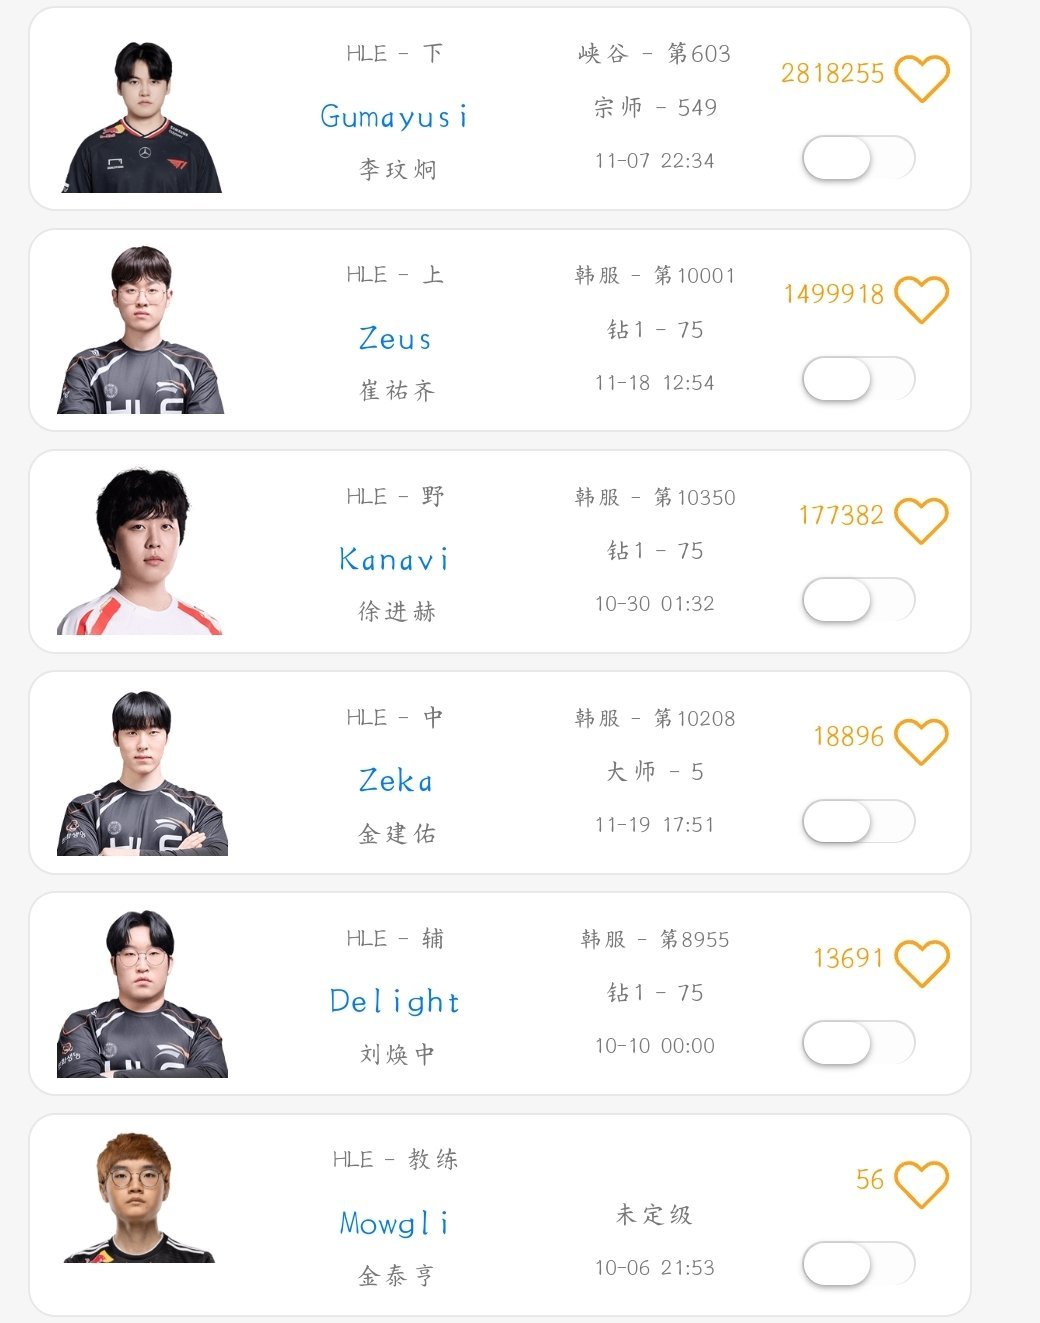
Task: Click the Zeus player name
Action: (395, 339)
